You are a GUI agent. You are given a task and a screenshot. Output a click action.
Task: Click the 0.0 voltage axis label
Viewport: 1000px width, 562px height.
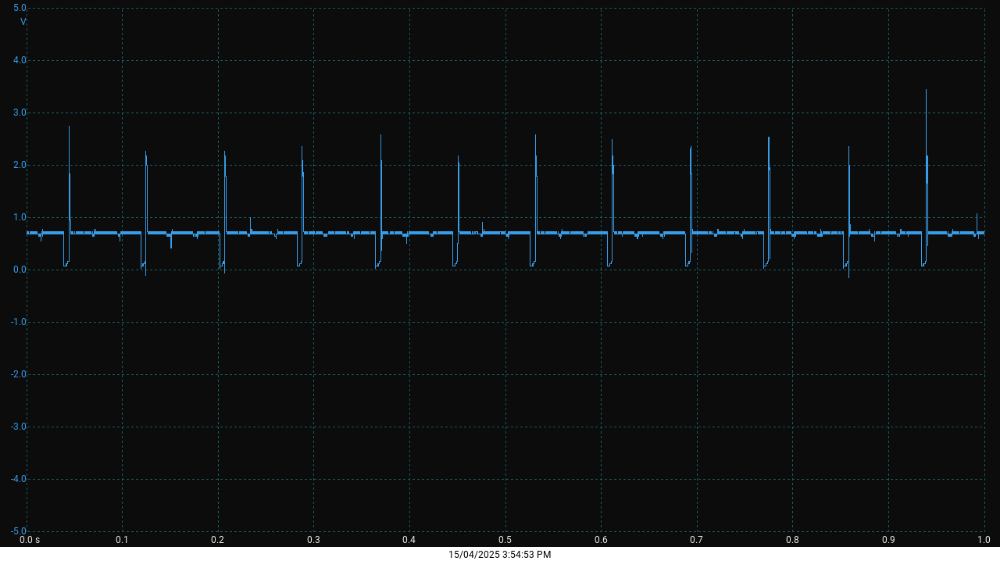click(x=20, y=270)
